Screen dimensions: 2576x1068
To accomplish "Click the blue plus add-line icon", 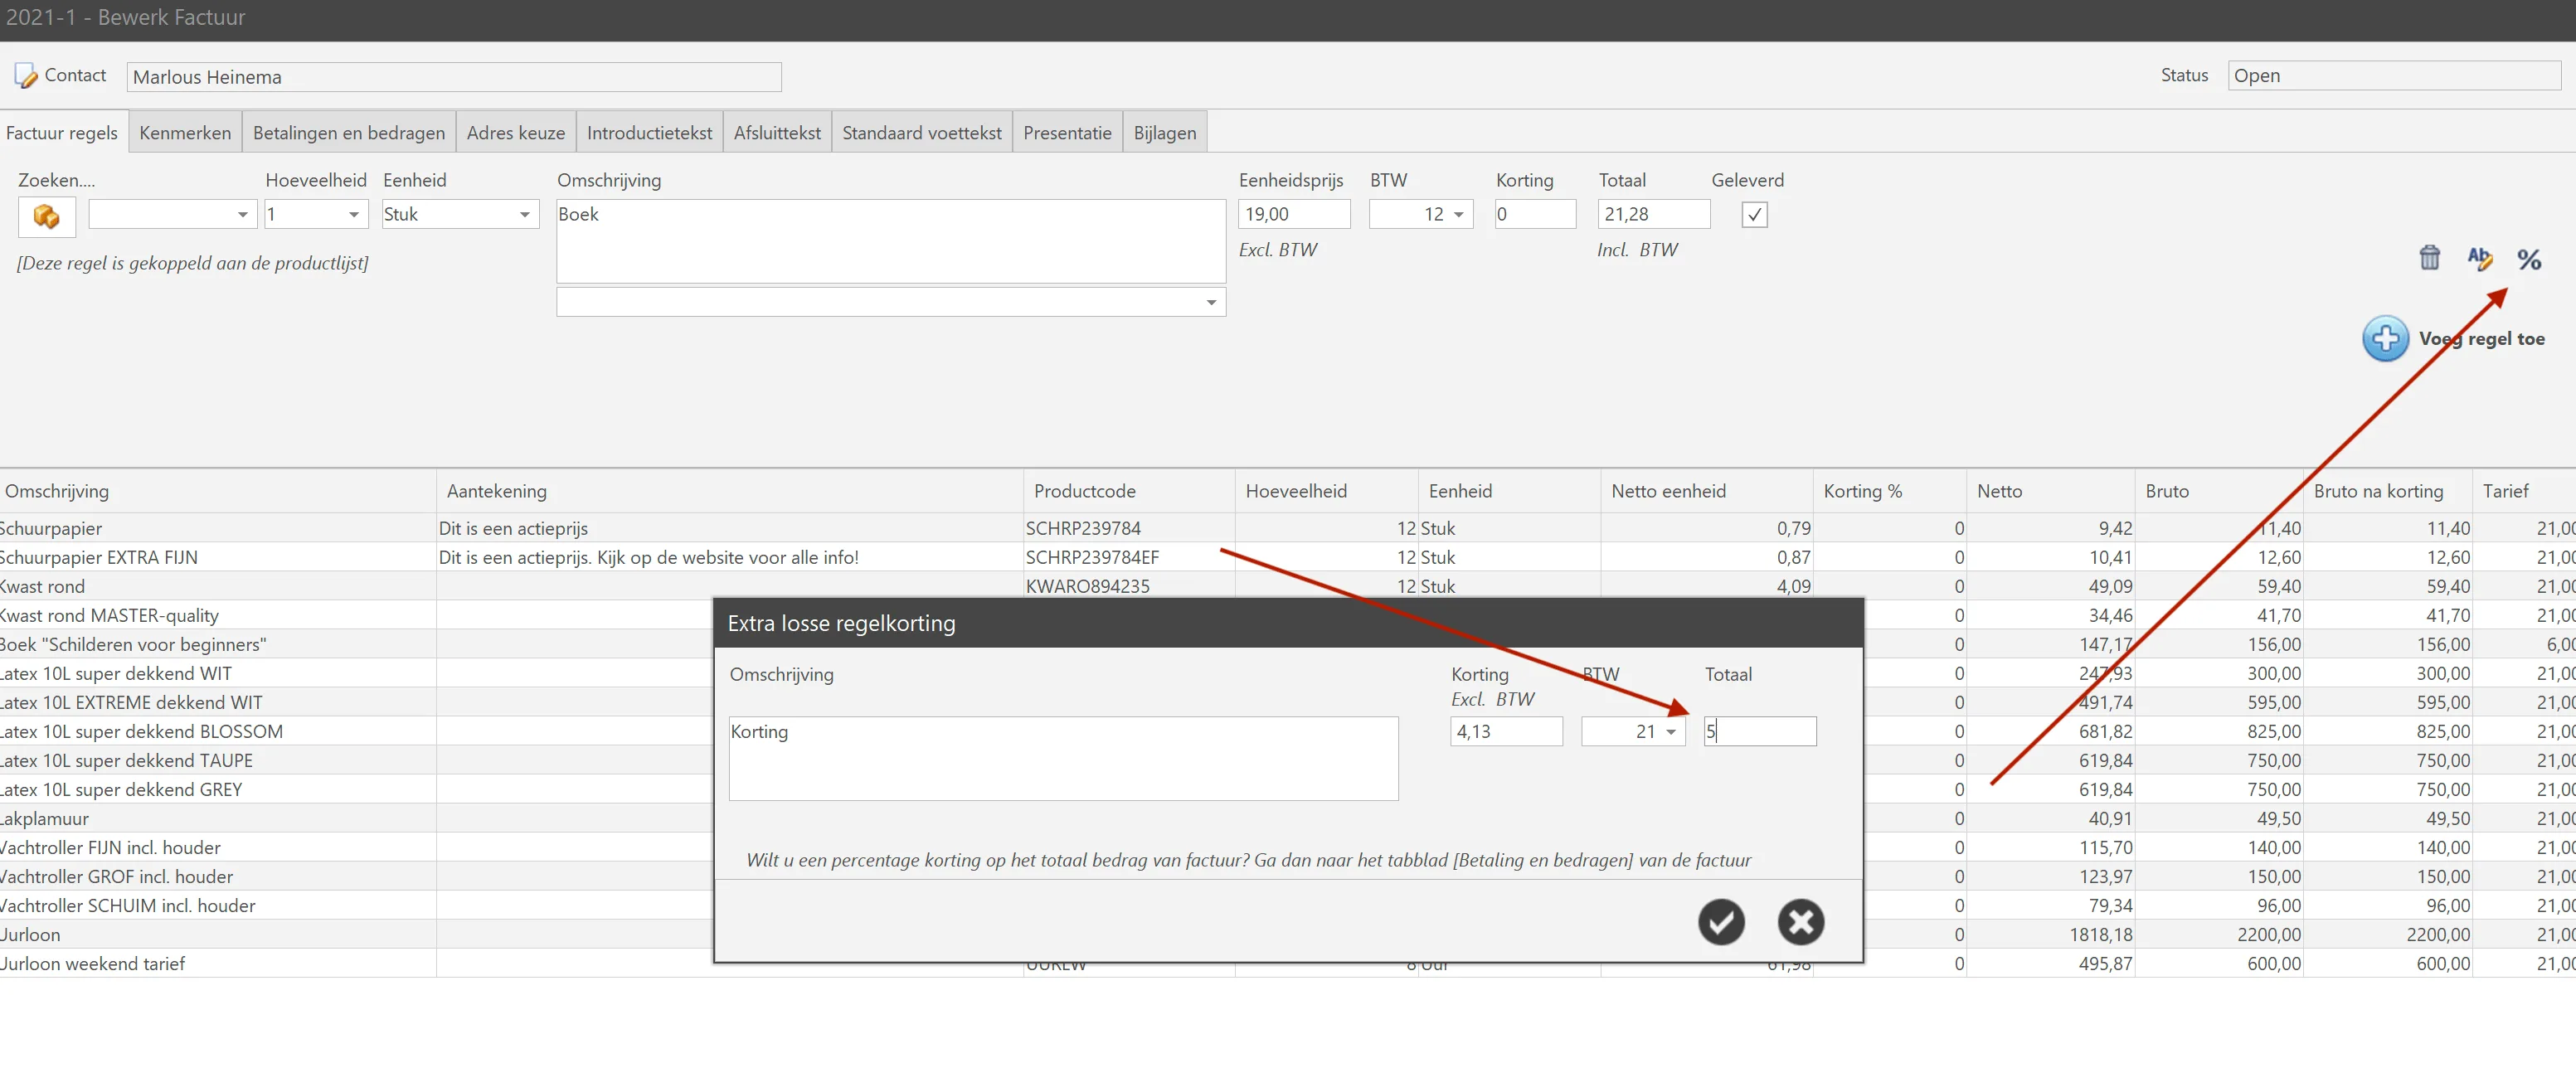I will tap(2385, 338).
